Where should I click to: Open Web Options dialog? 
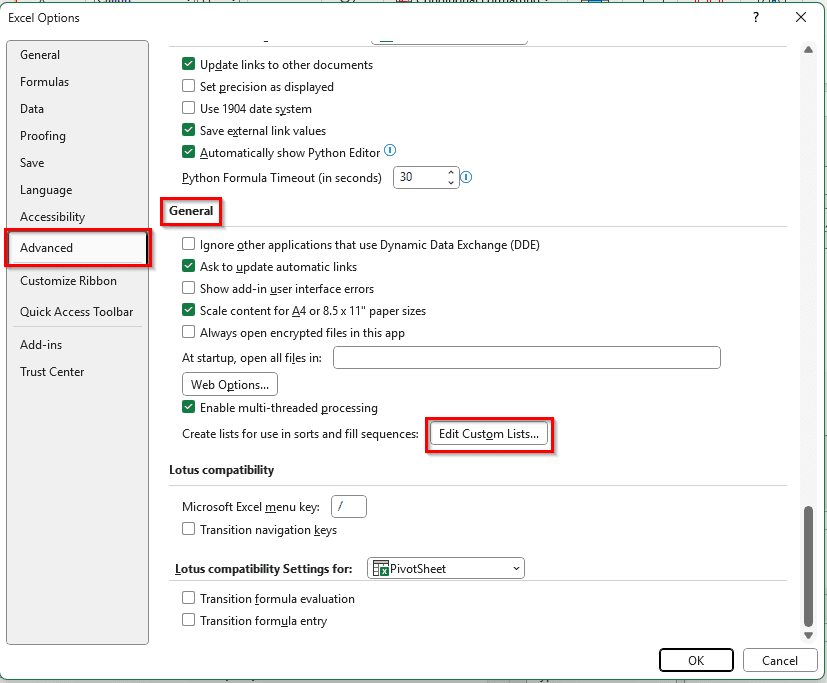point(230,384)
